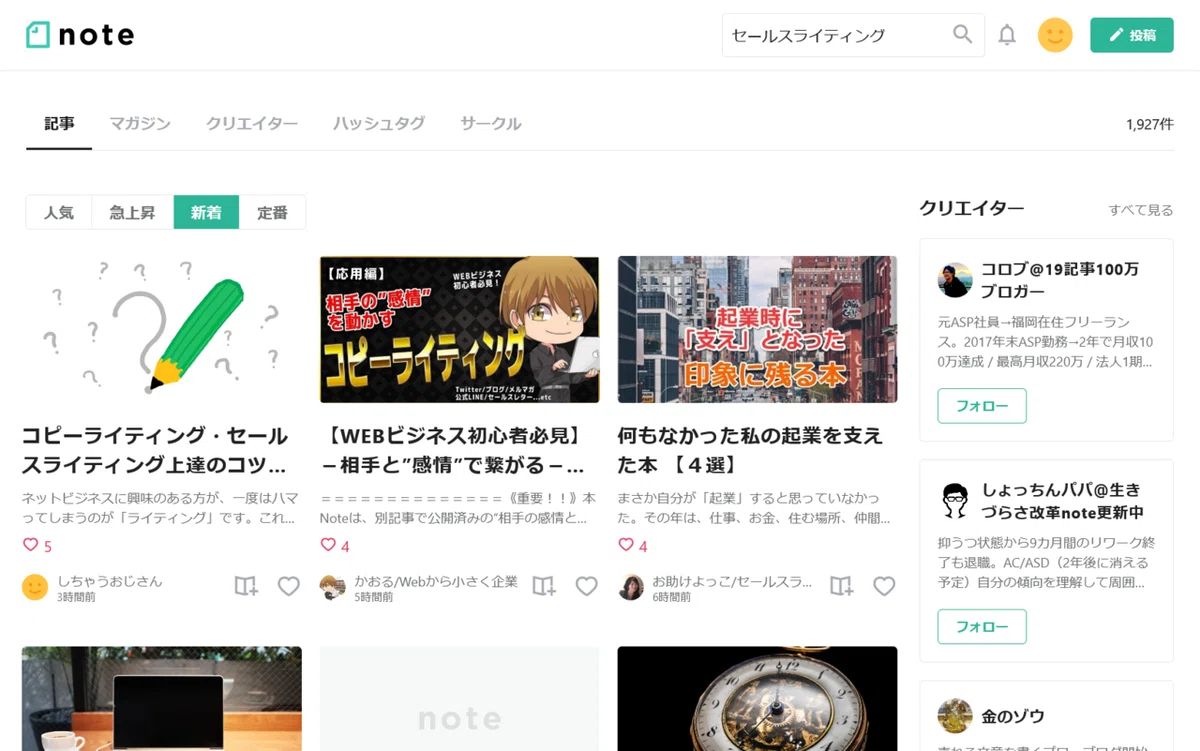Add the しちゃうおじさん article to a magazine
Image resolution: width=1200 pixels, height=751 pixels.
point(246,586)
